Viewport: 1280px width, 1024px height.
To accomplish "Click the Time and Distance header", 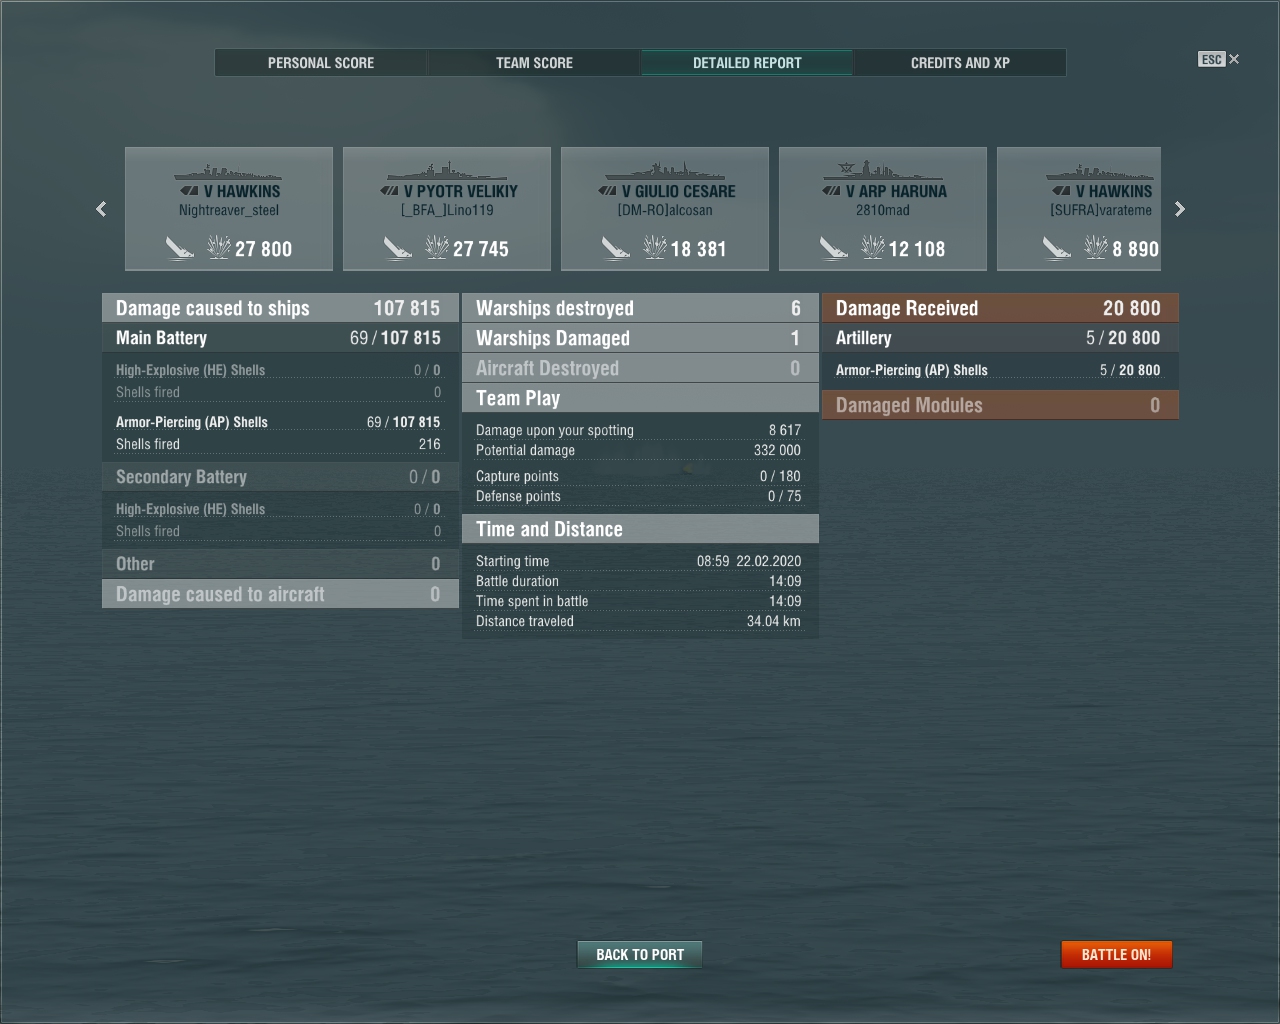I will coord(640,529).
